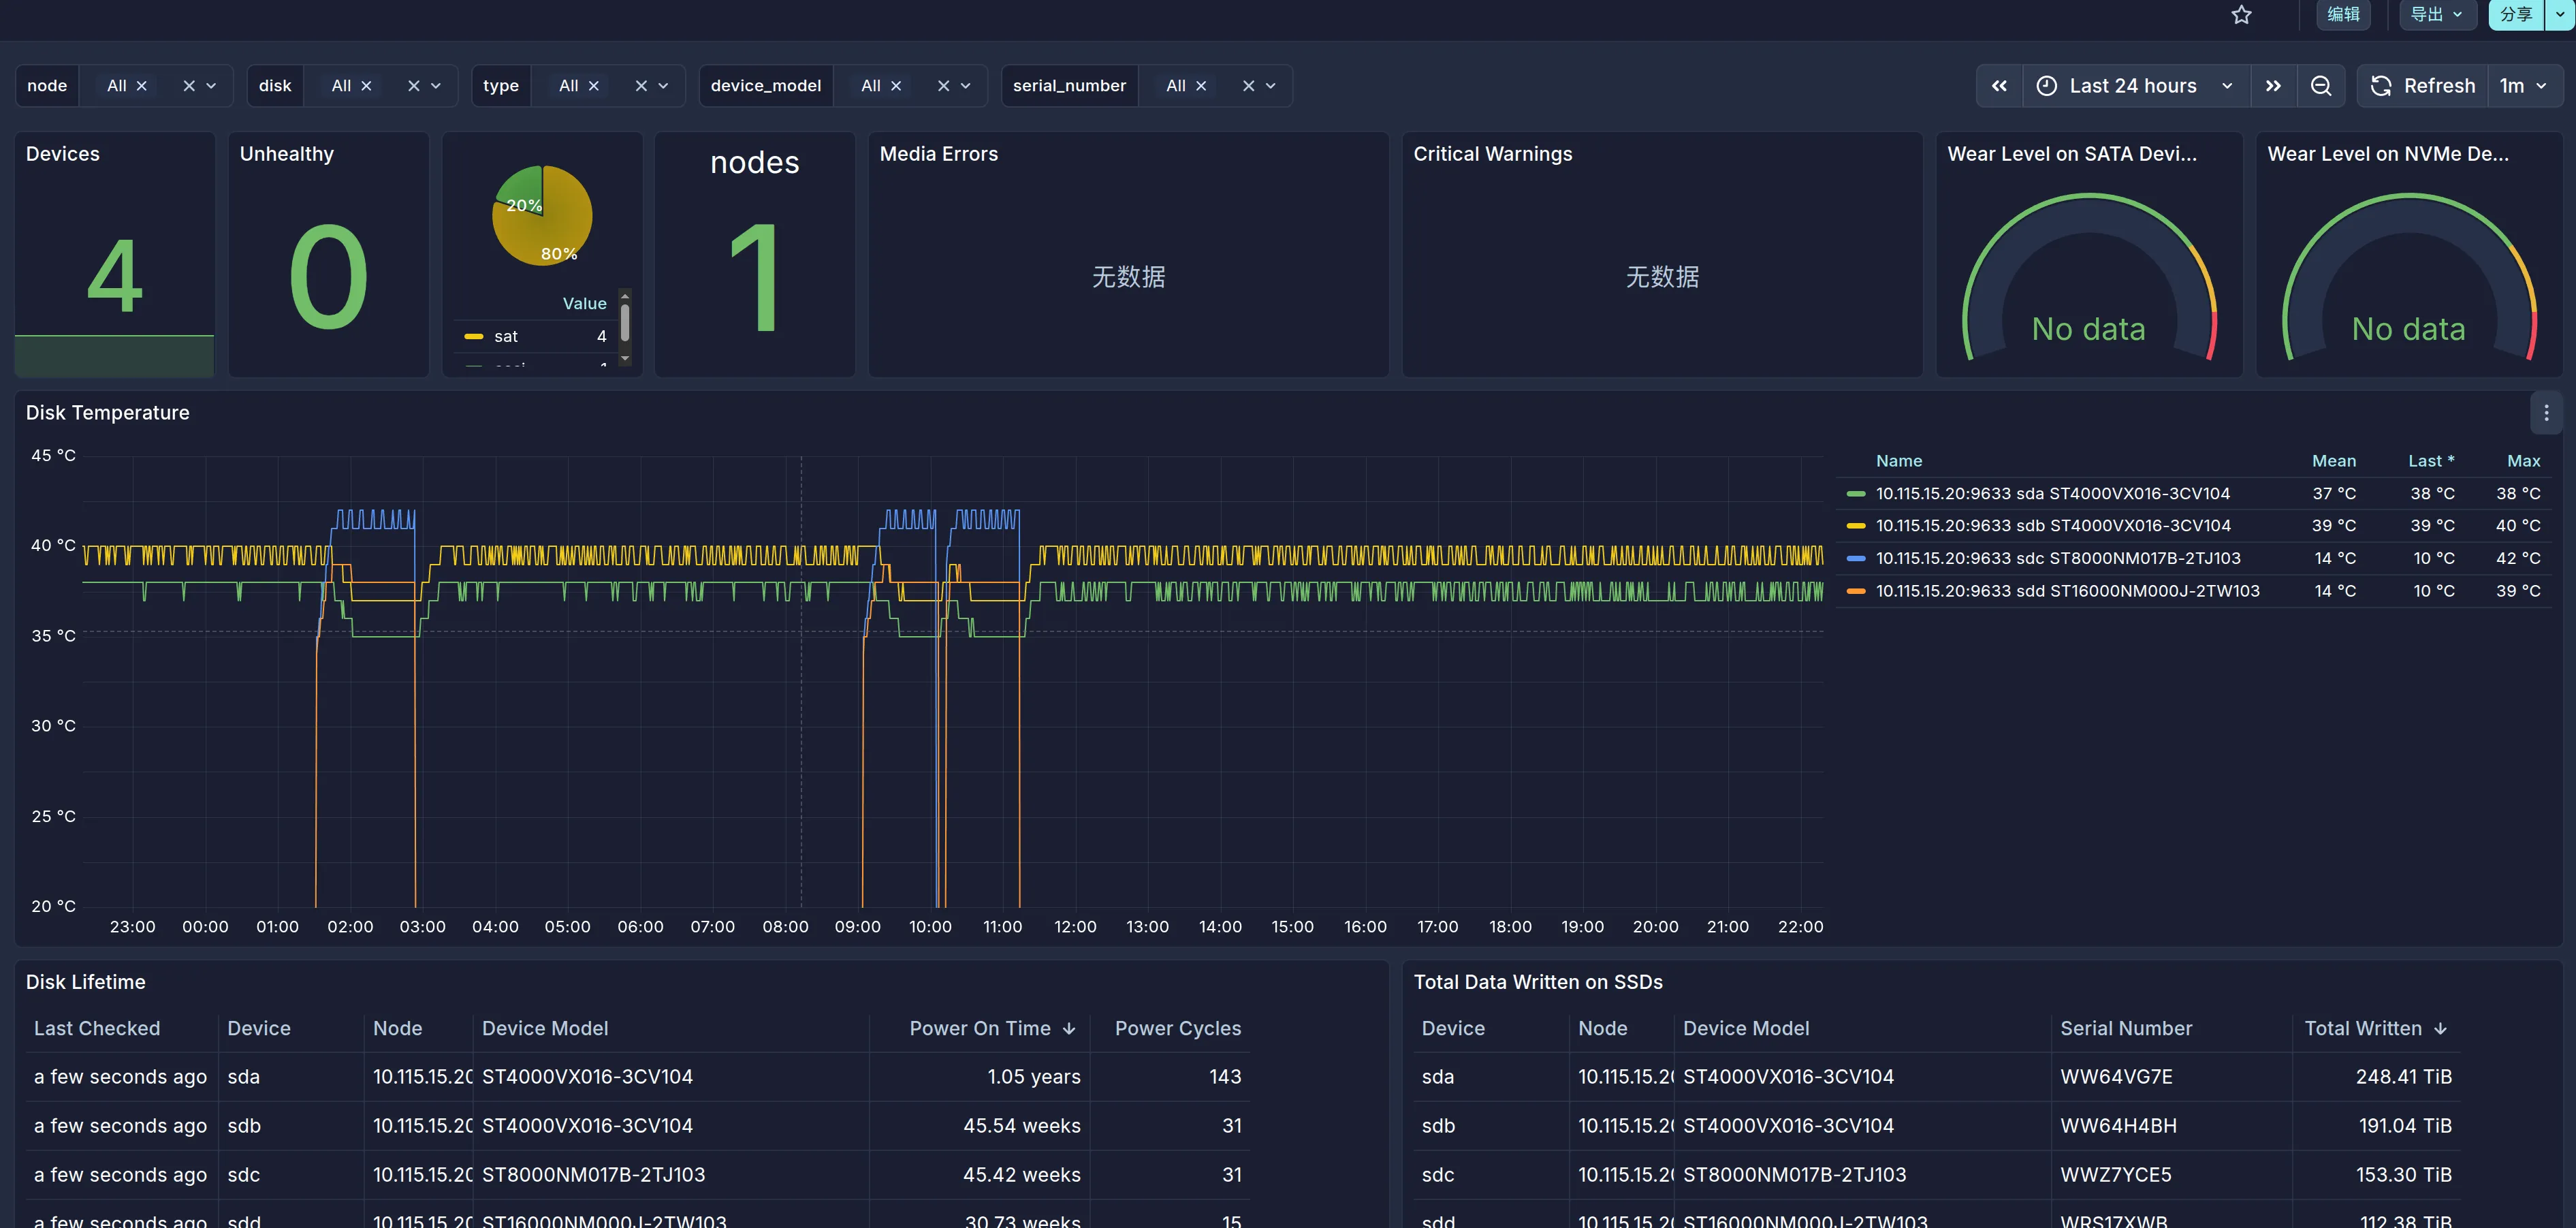This screenshot has width=2576, height=1228.
Task: Sort Disk Lifetime by Power Cycles column
Action: point(1177,1028)
